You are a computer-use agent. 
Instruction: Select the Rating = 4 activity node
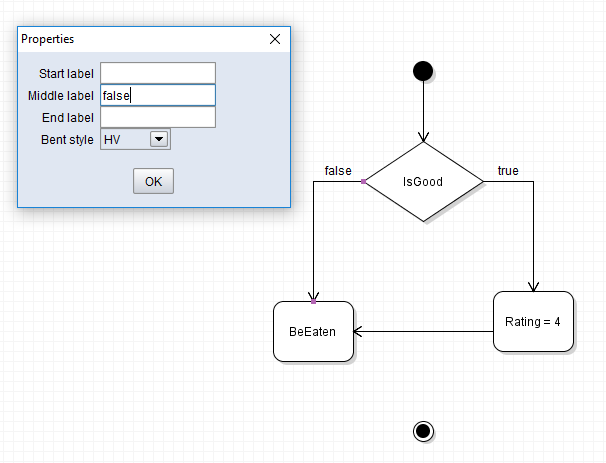(533, 321)
